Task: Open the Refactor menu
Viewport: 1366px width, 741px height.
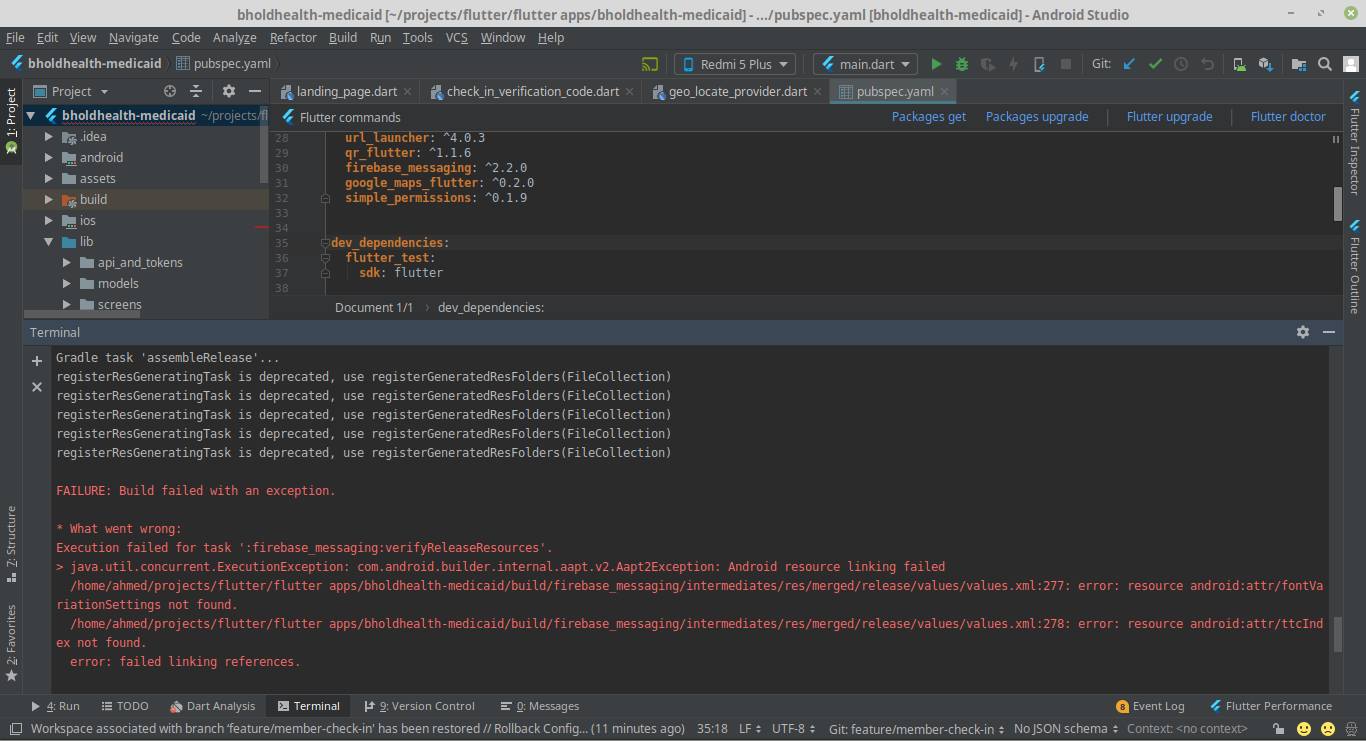Action: pyautogui.click(x=293, y=37)
